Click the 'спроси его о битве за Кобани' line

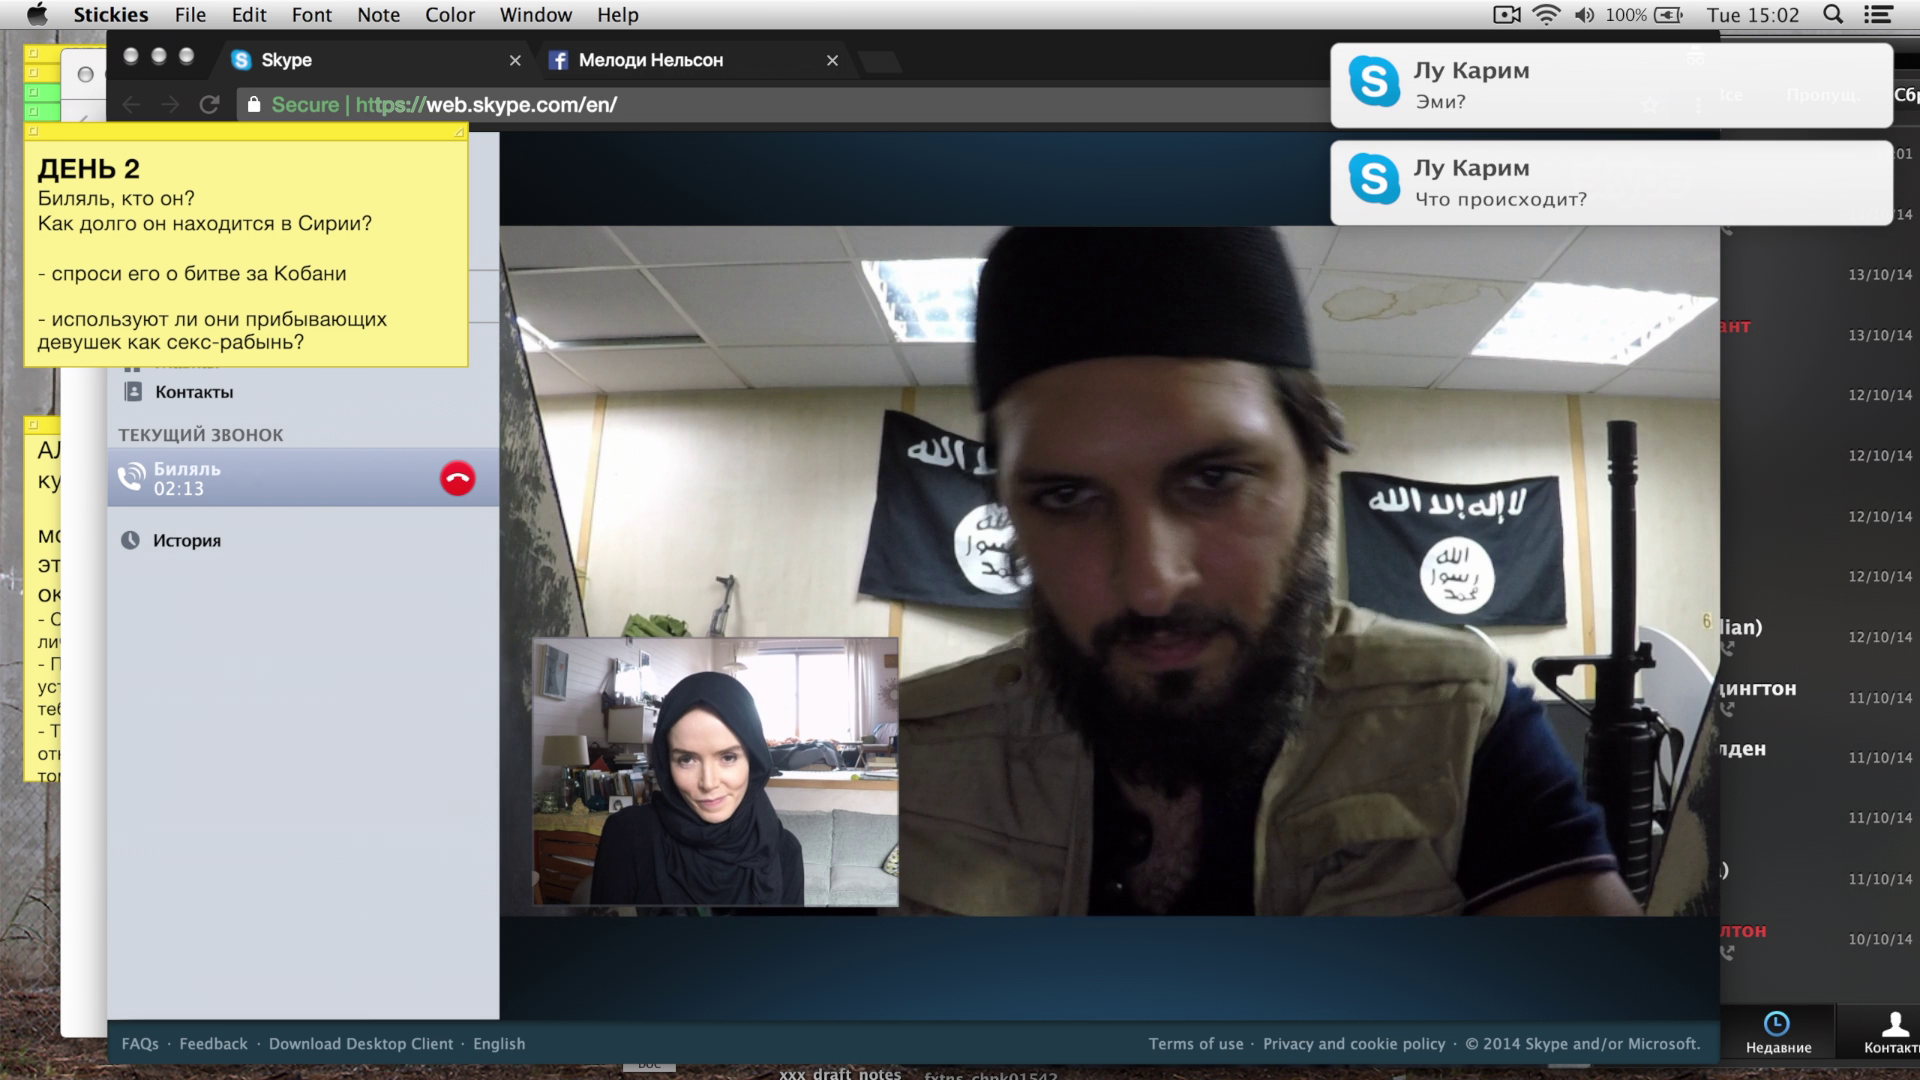click(x=192, y=273)
